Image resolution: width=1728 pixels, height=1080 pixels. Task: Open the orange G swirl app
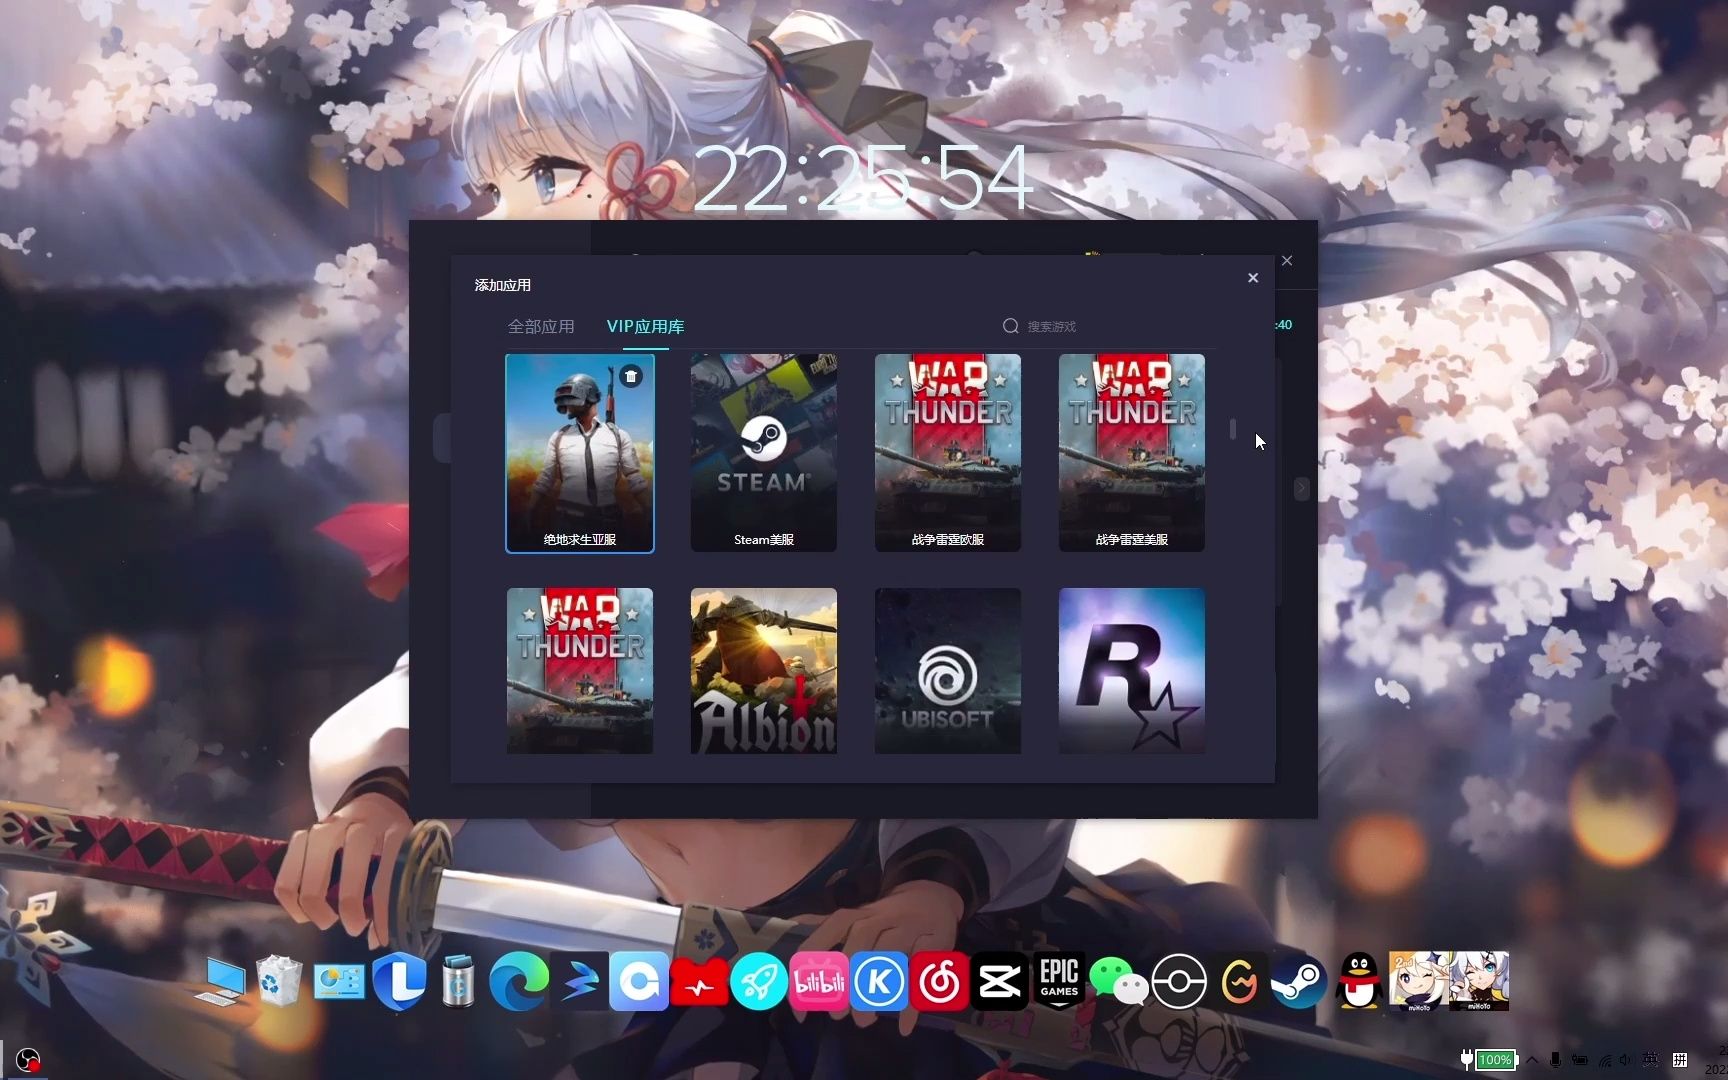point(1239,981)
